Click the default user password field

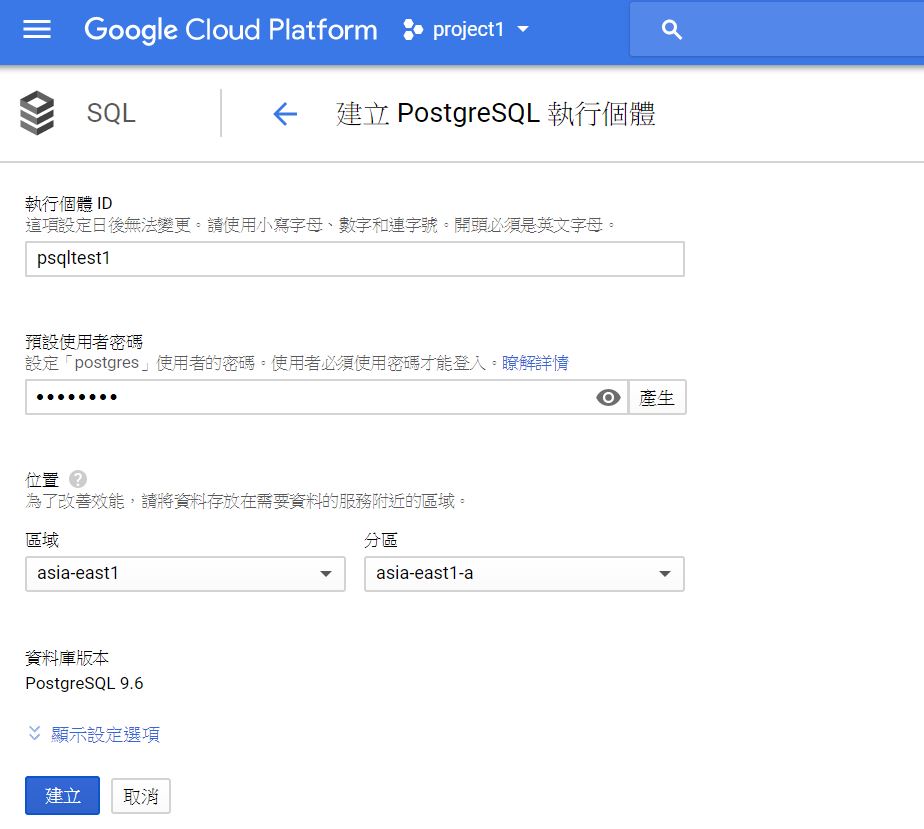point(300,397)
